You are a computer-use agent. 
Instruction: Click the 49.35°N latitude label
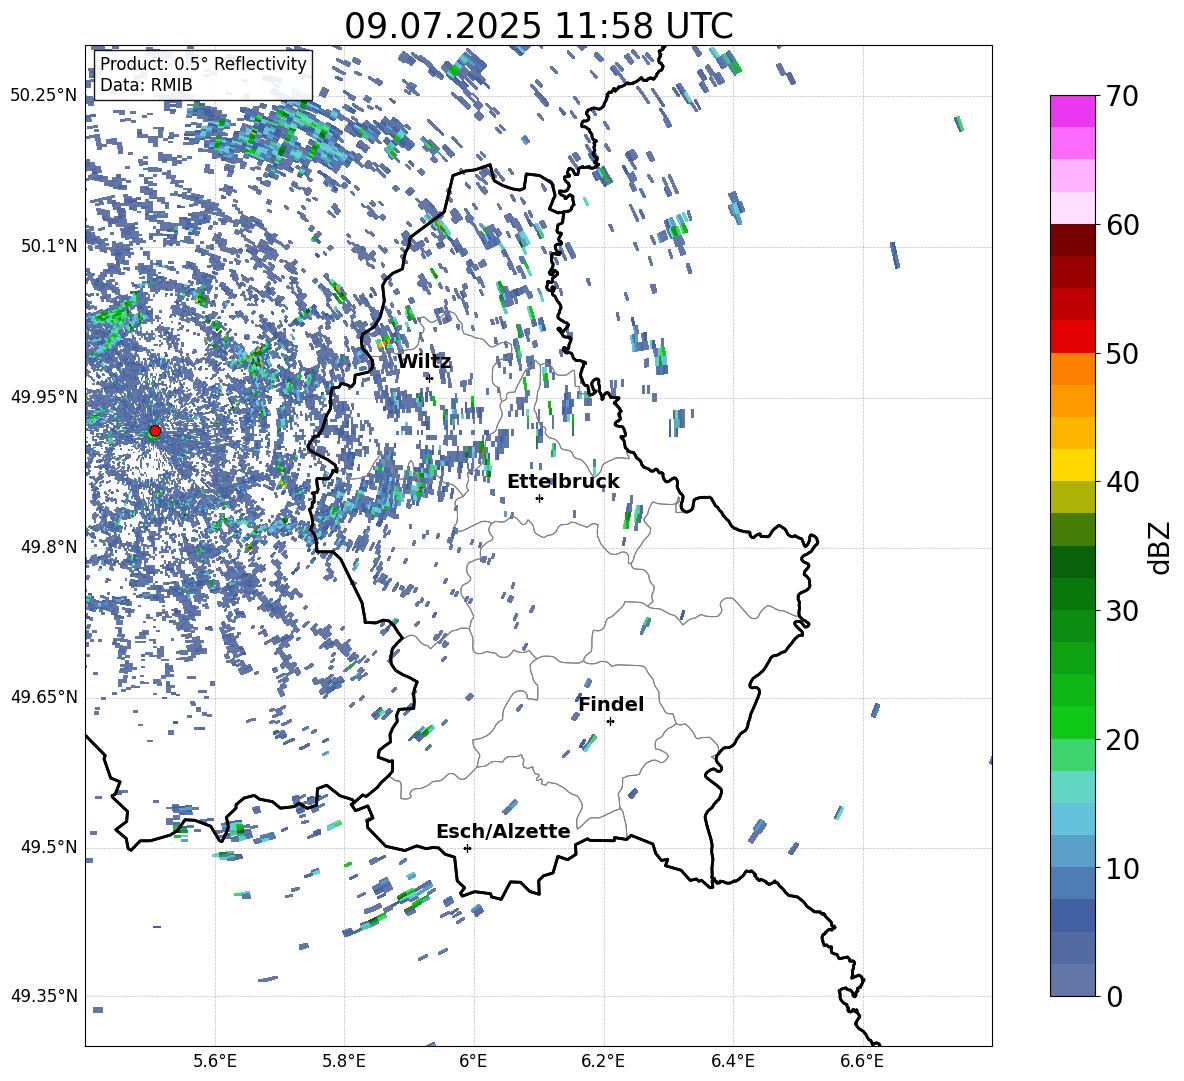44,996
